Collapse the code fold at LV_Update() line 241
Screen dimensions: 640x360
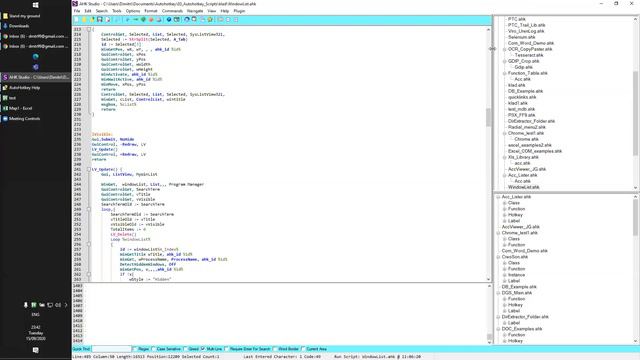[89, 169]
